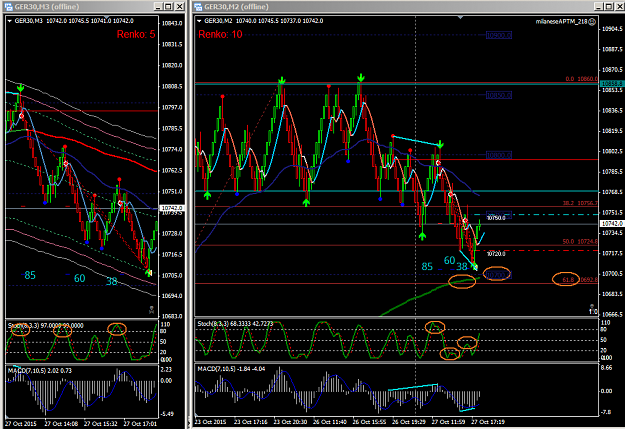Maximize the GER30,M3 chart window
Image resolution: width=625 pixels, height=429 pixels.
click(x=169, y=6)
